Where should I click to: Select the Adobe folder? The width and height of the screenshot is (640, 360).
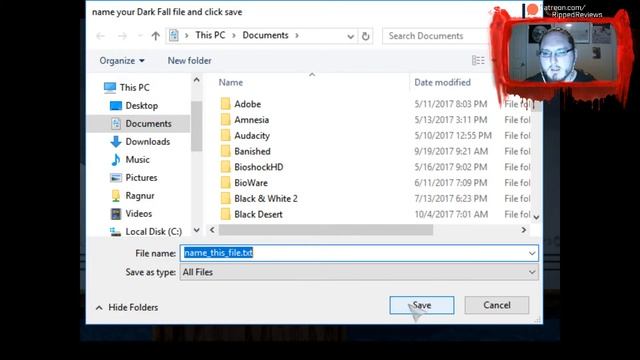(x=247, y=104)
